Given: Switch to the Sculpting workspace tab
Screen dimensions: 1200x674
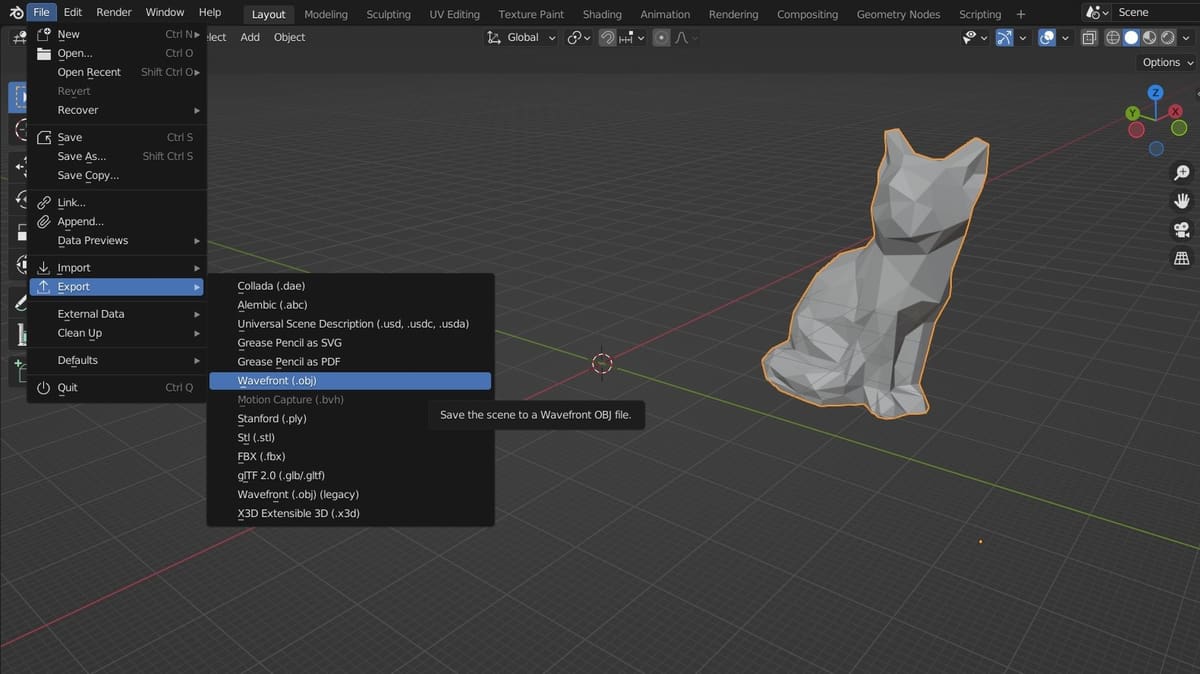Looking at the screenshot, I should [389, 14].
